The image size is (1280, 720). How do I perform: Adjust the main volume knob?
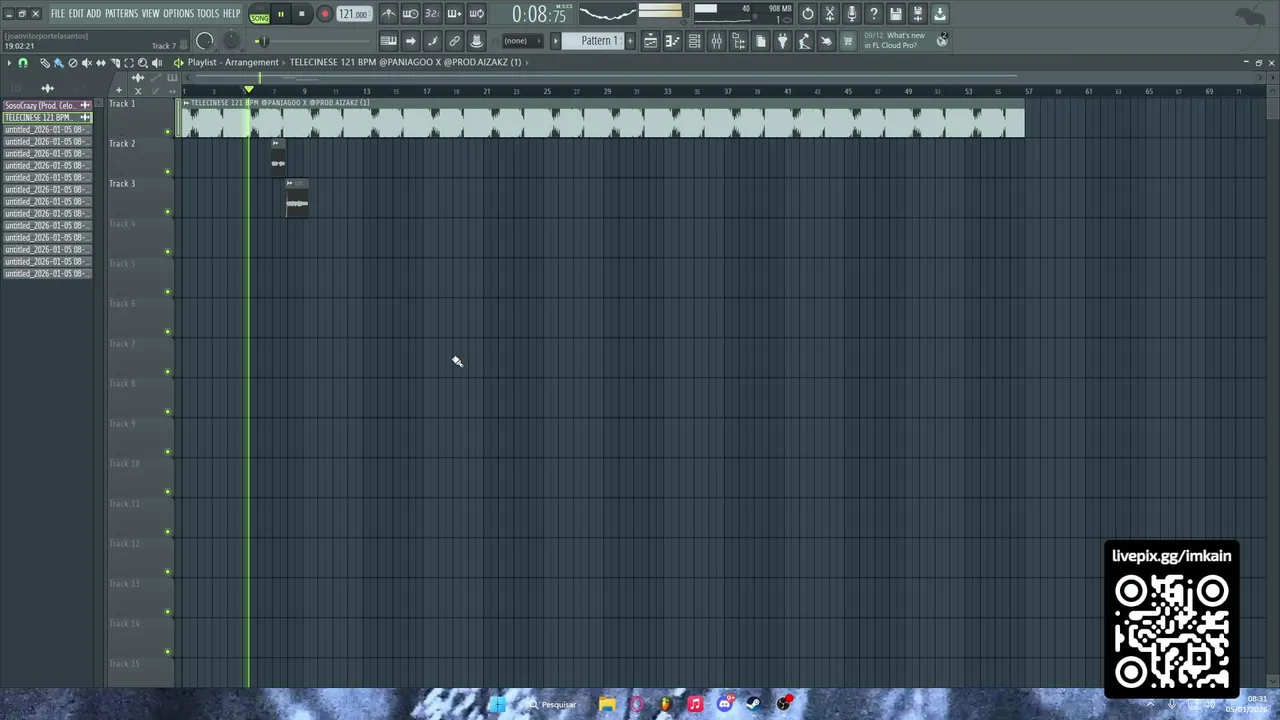[204, 41]
